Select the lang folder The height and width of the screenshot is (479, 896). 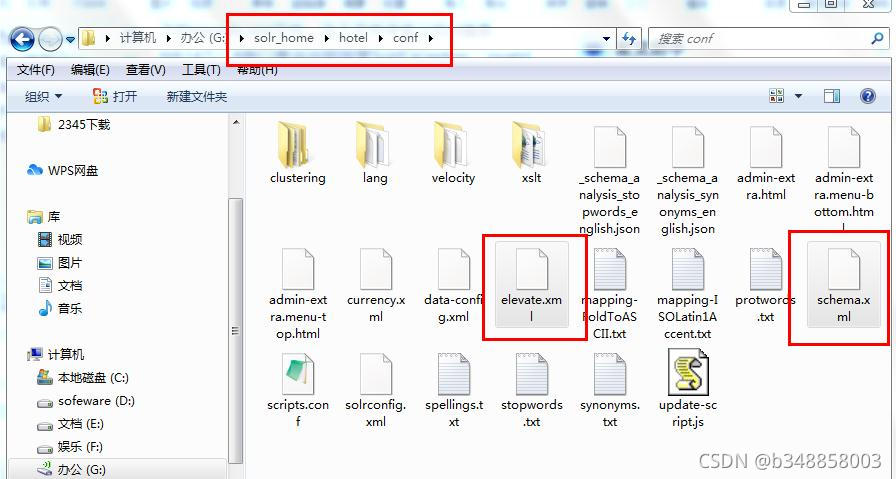point(375,152)
